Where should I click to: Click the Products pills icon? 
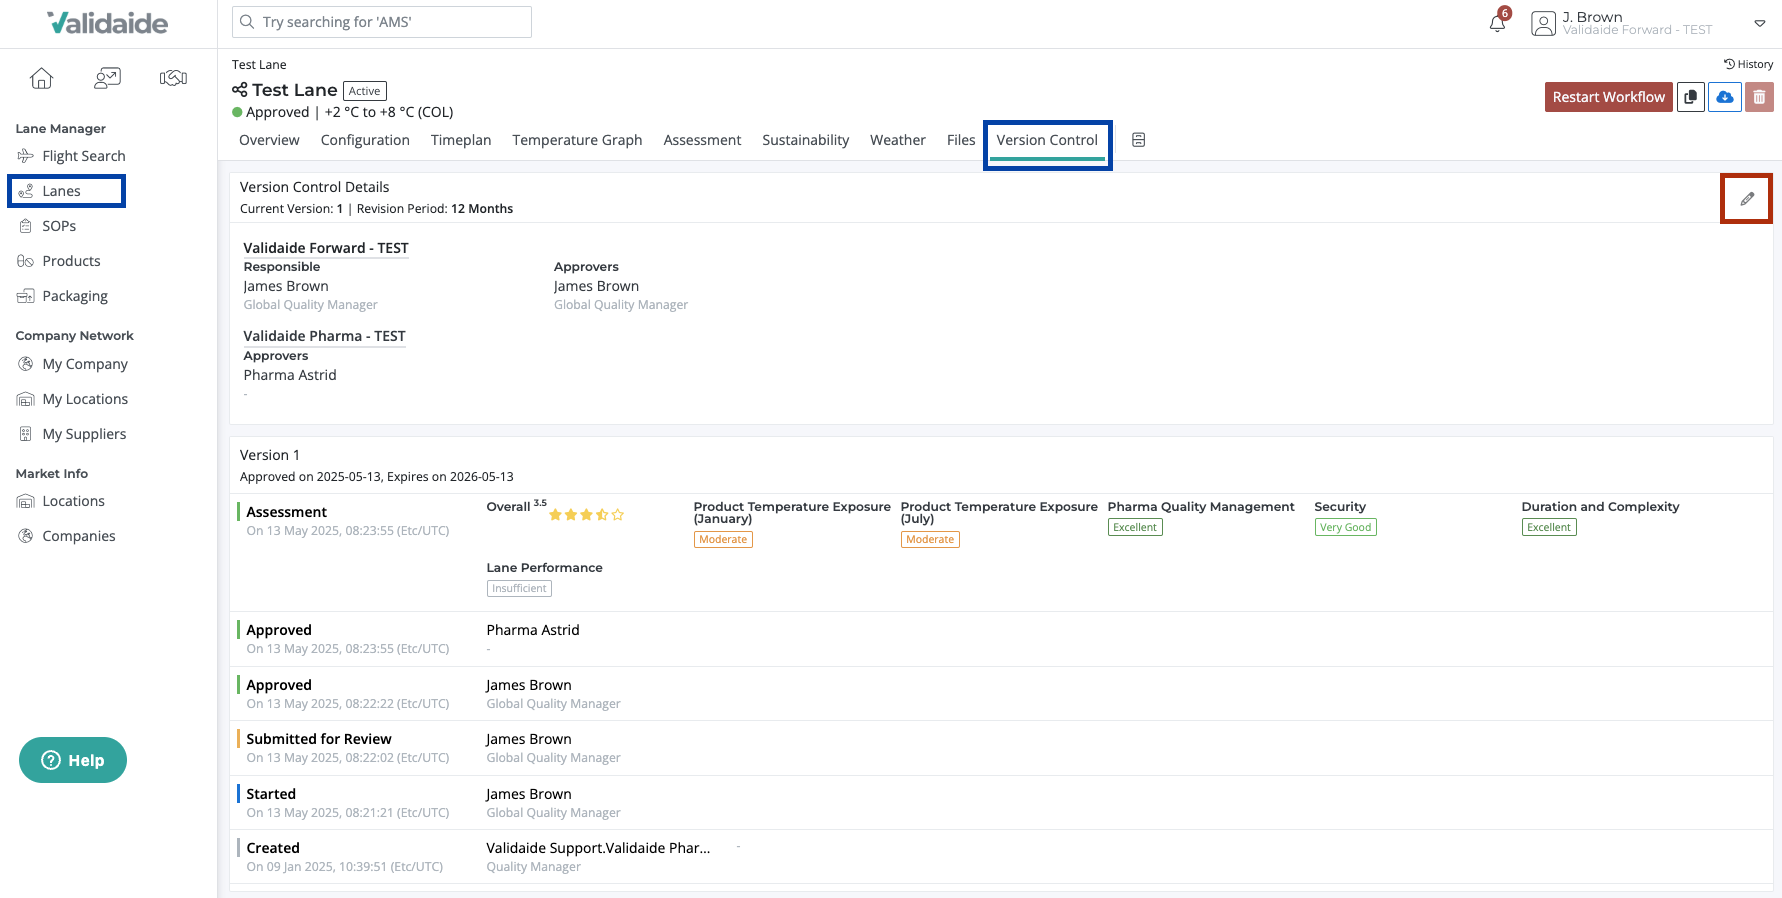click(26, 261)
